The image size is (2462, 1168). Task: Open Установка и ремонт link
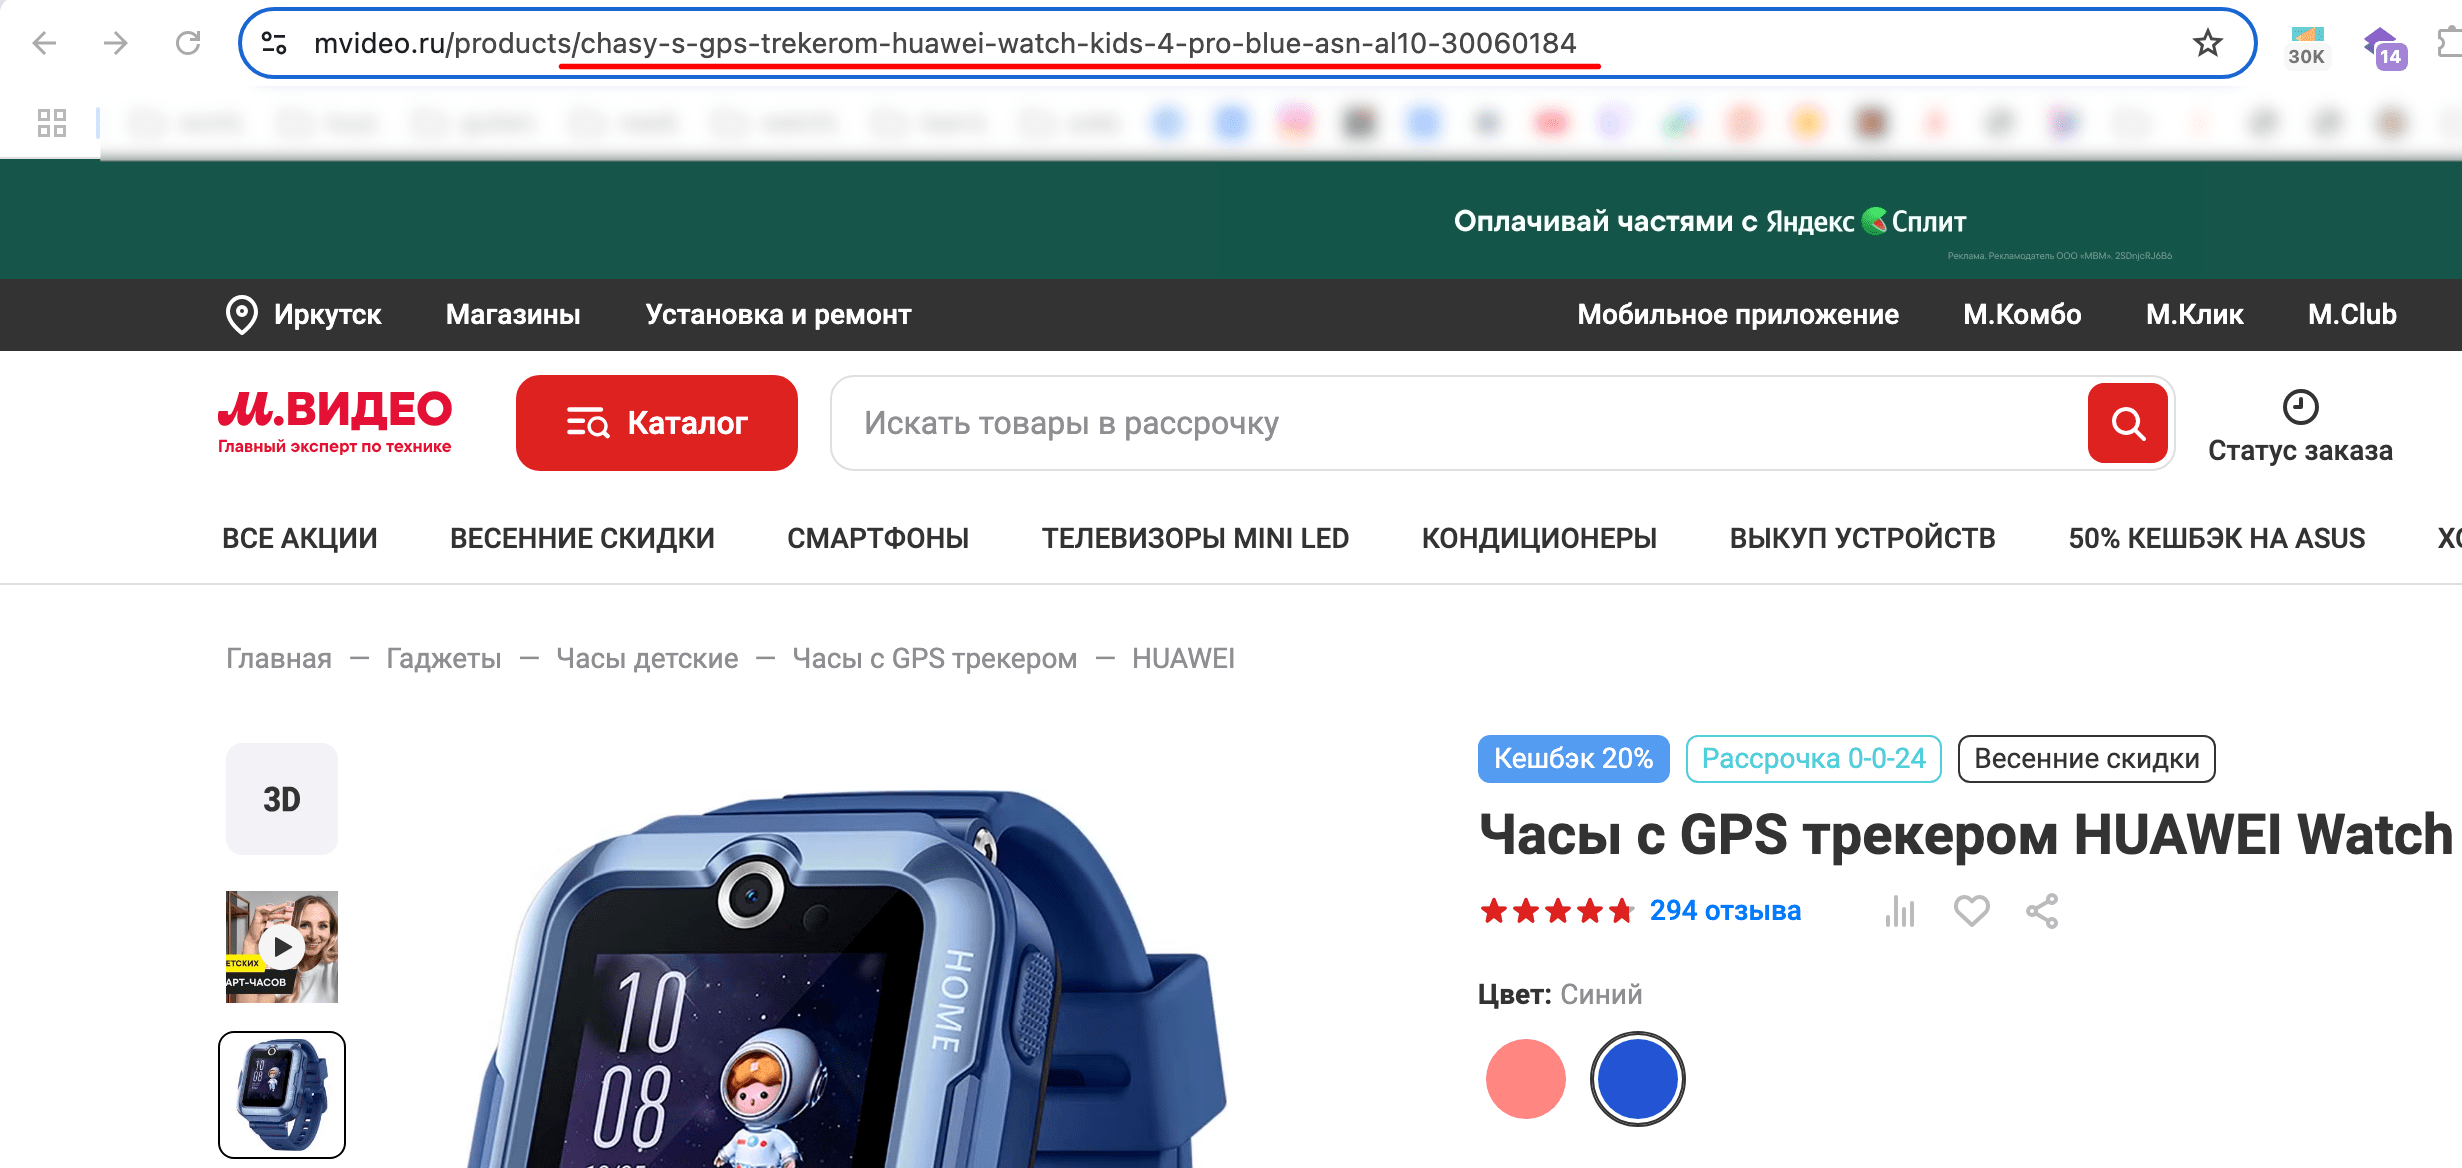click(x=778, y=315)
